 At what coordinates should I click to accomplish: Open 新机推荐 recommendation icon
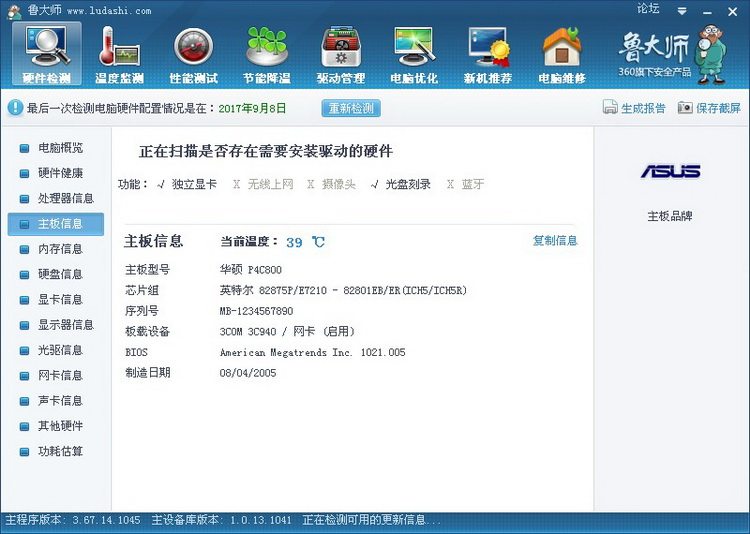pos(488,54)
